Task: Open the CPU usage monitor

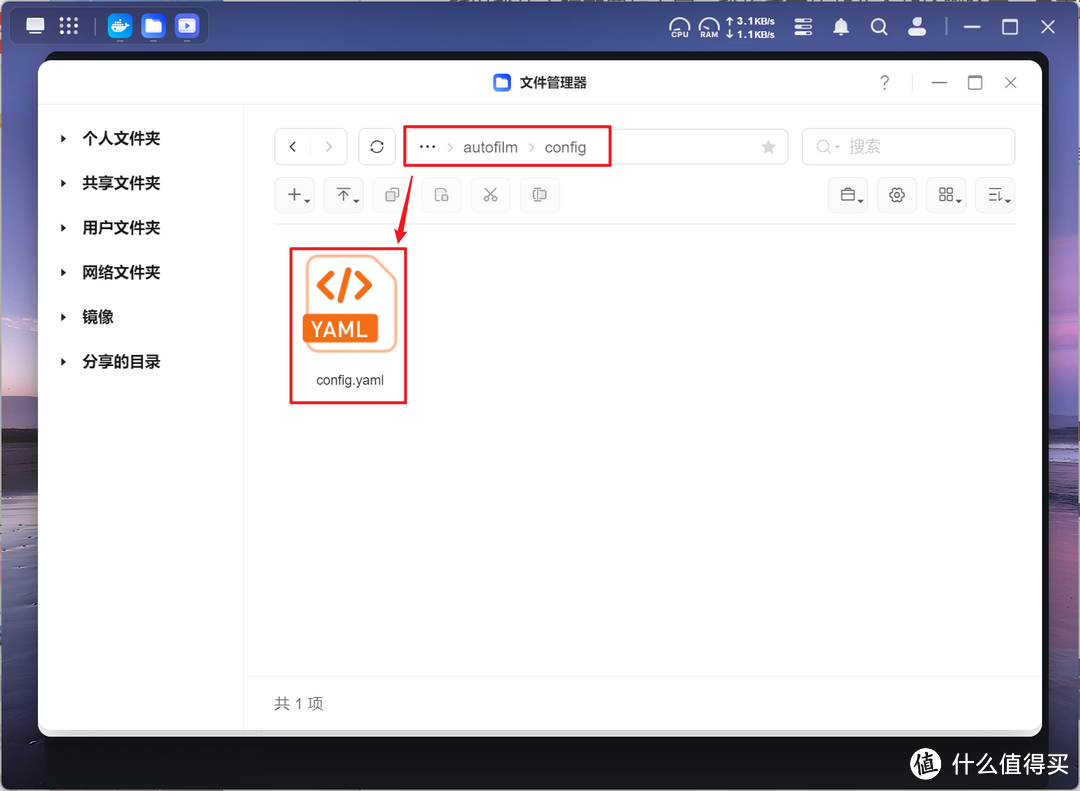Action: [679, 27]
